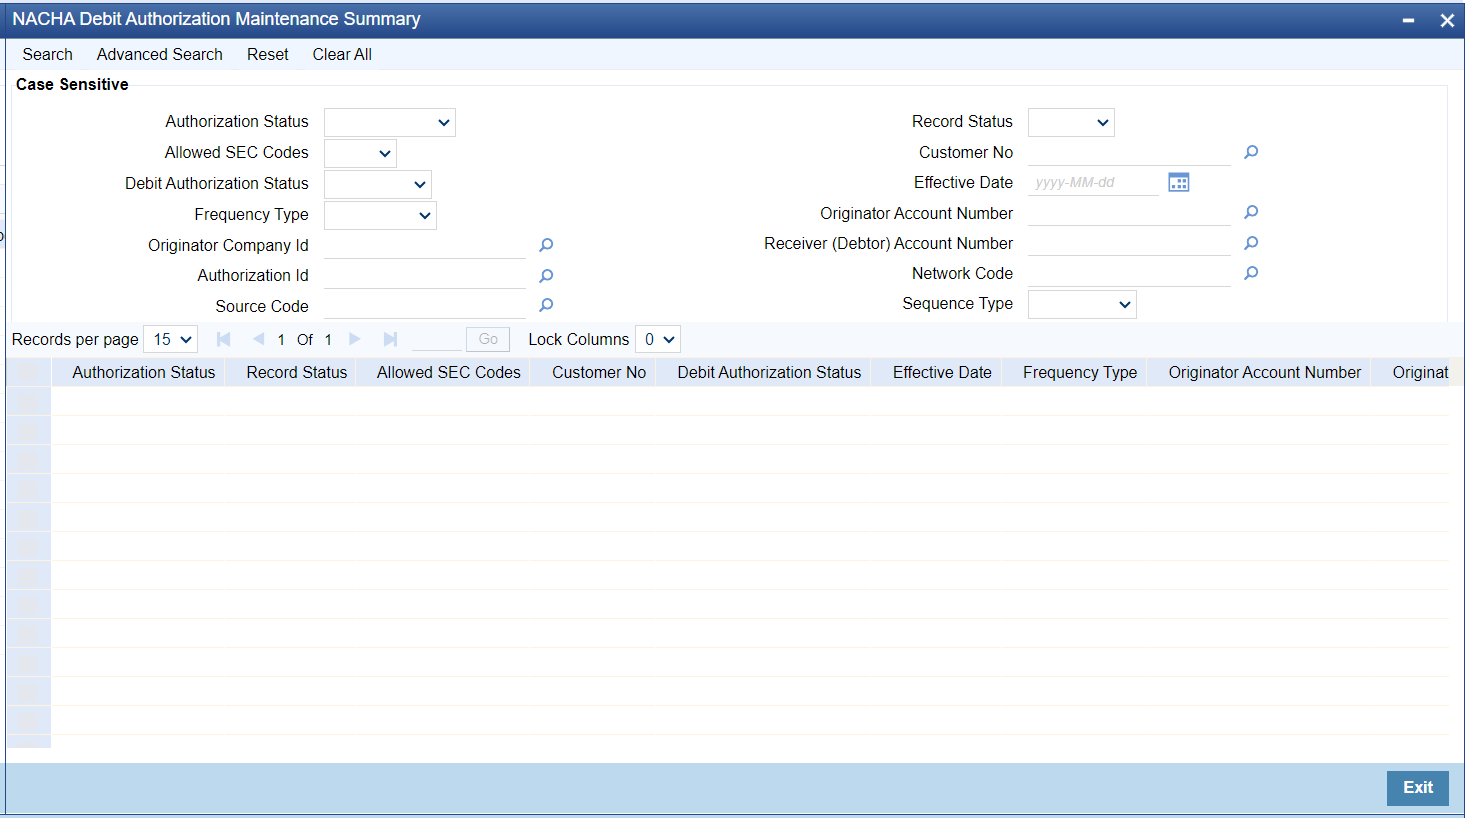Click Search in the toolbar

(x=48, y=54)
